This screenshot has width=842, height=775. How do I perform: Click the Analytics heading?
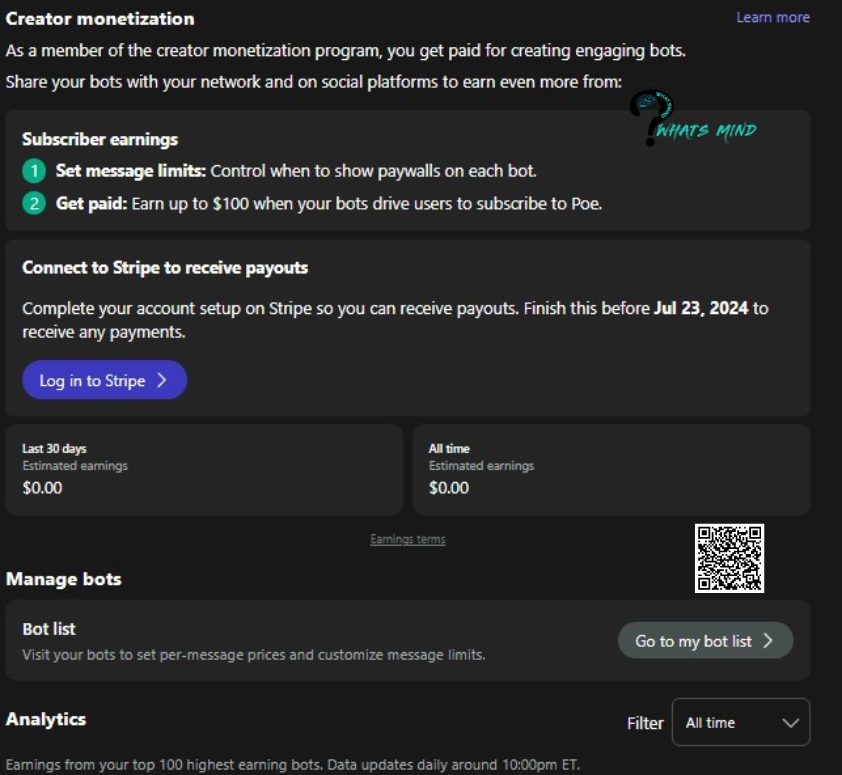pos(46,720)
